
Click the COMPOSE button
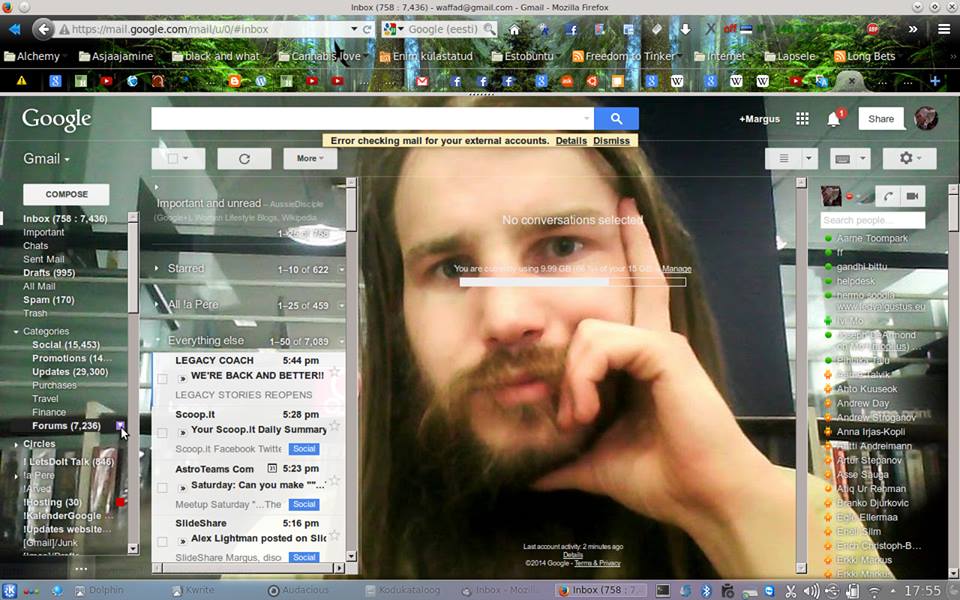click(66, 194)
